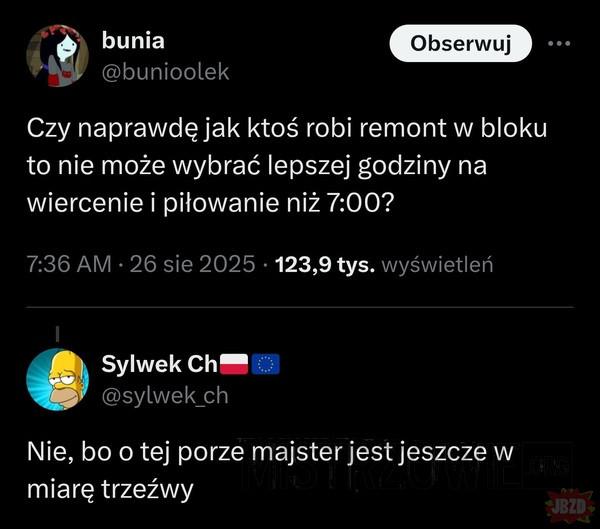Follow bunia with the Obserwuj button

click(x=461, y=43)
